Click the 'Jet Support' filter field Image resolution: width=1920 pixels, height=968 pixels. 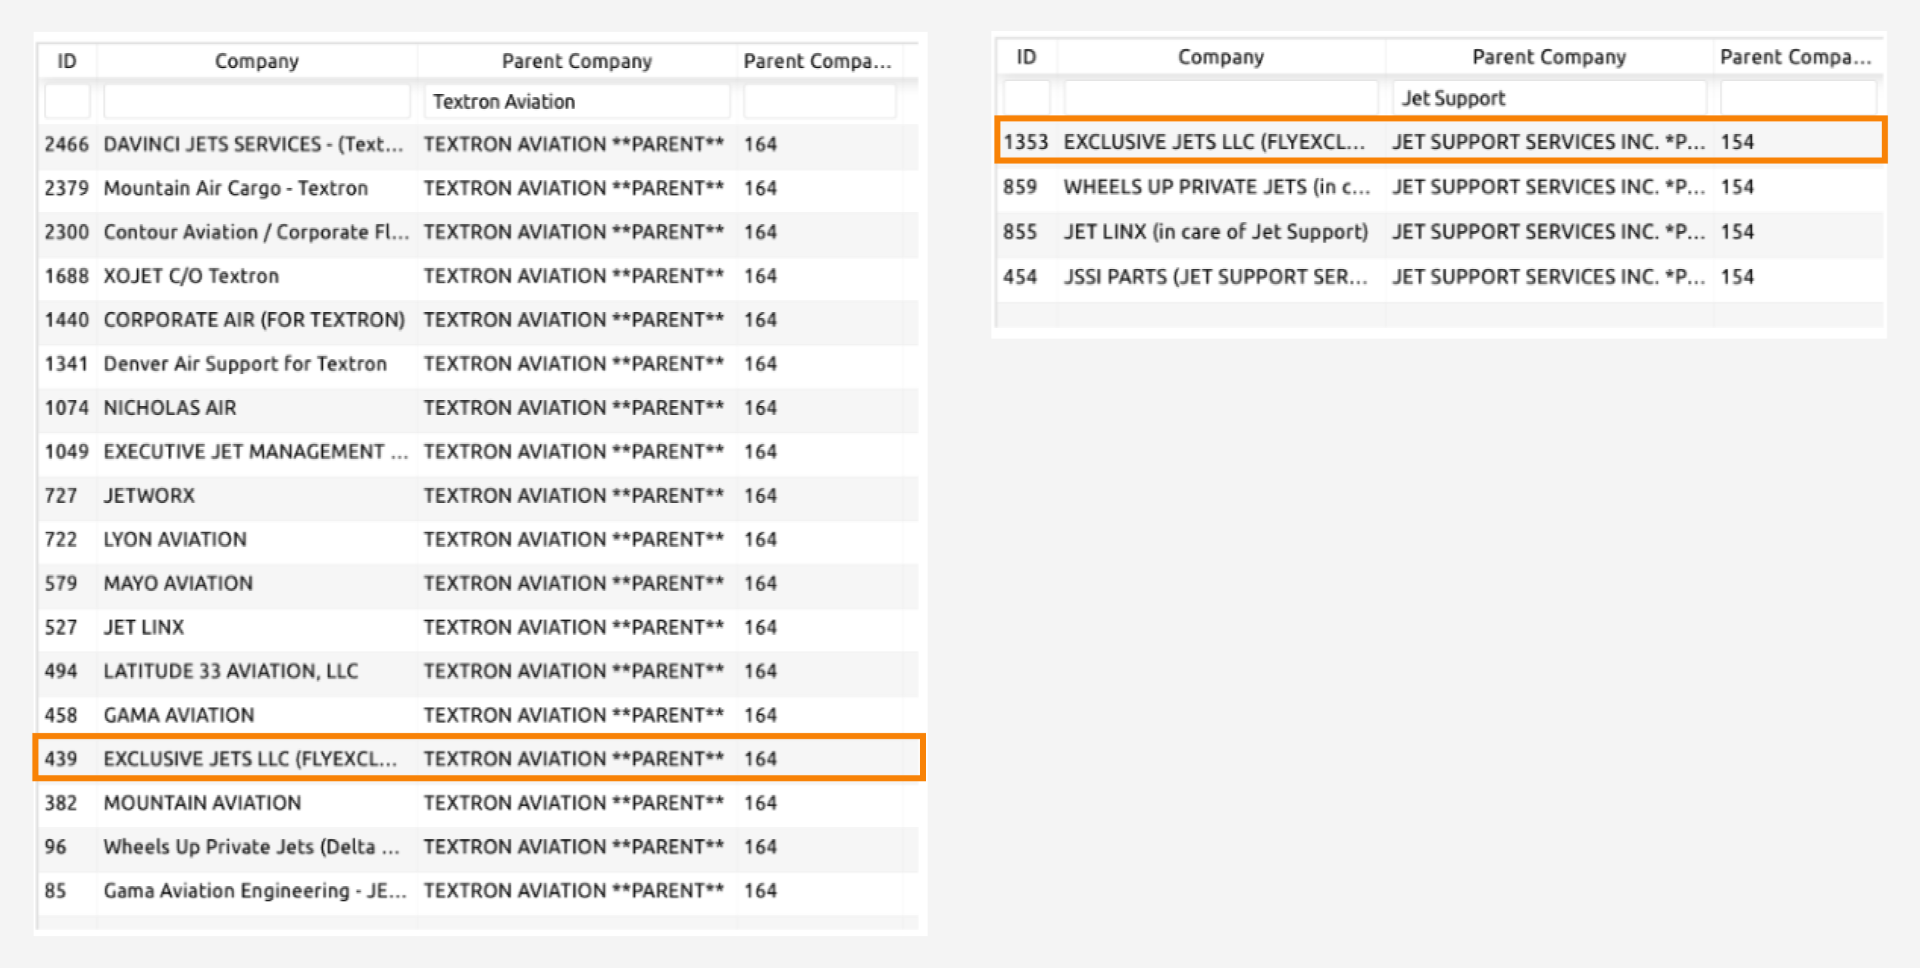(x=1549, y=98)
